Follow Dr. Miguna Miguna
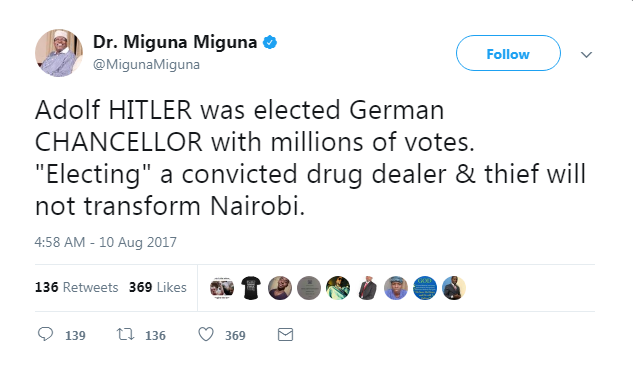 508,53
